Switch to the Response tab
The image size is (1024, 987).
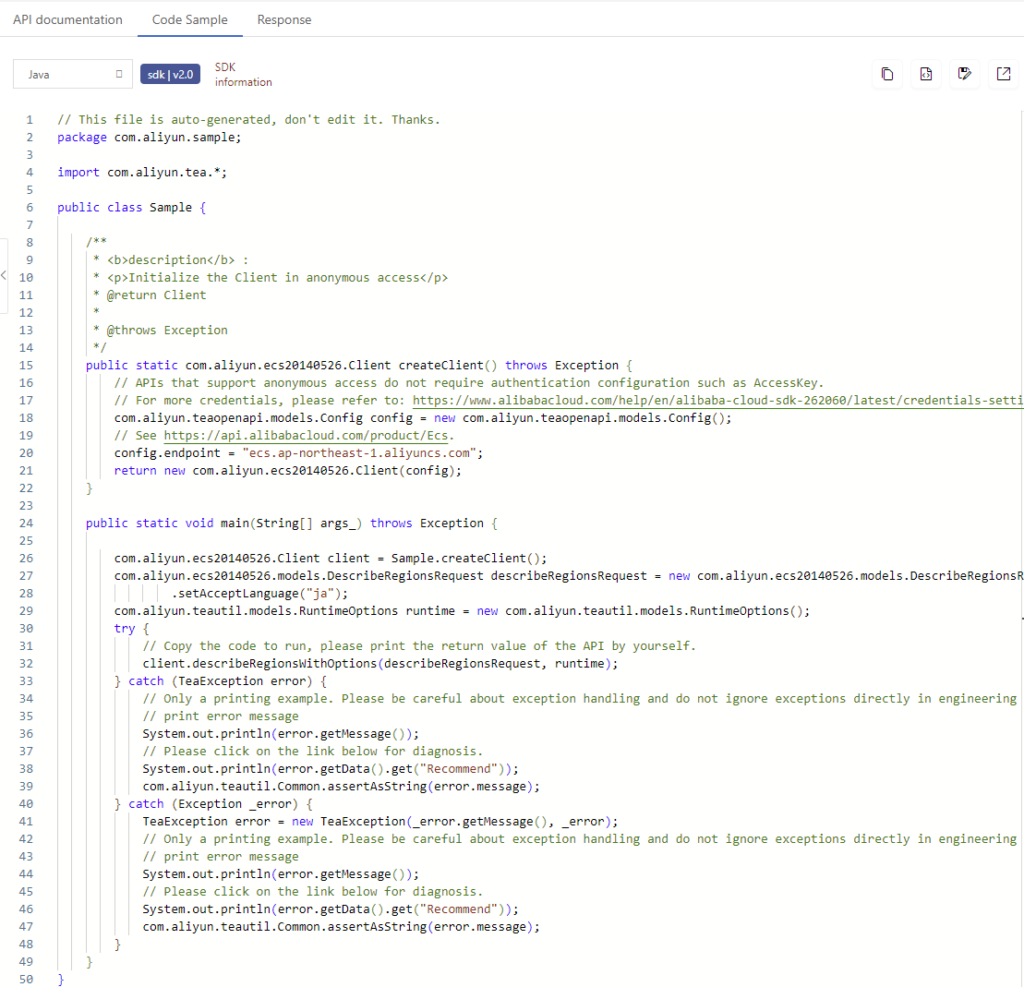pos(284,20)
